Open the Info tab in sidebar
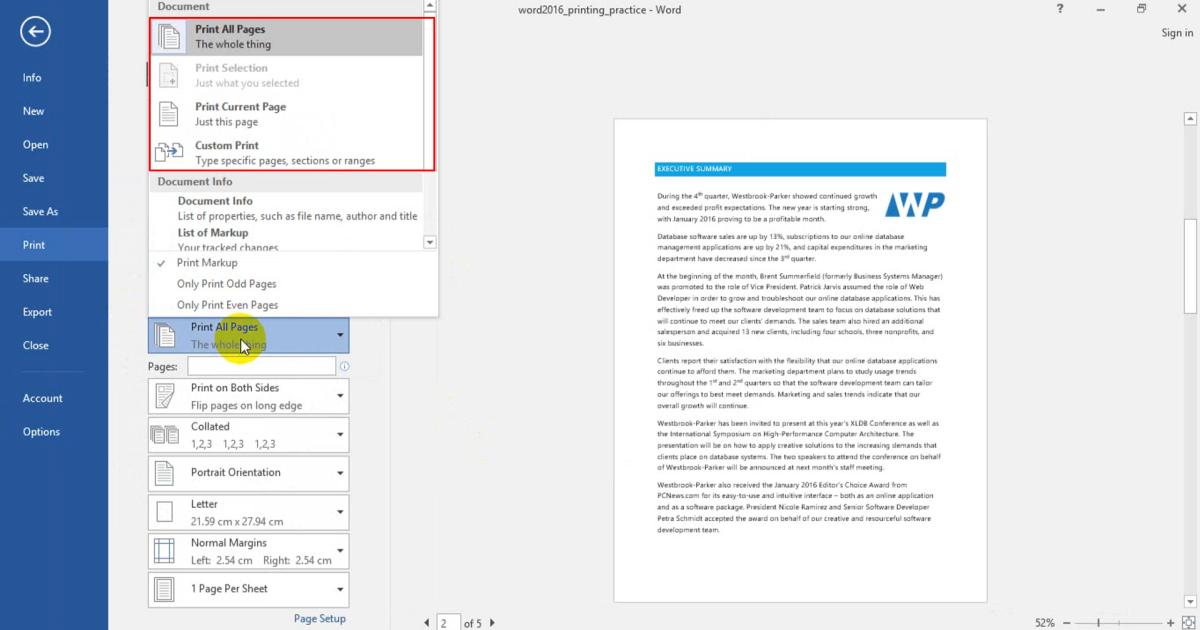The width and height of the screenshot is (1200, 630). pyautogui.click(x=54, y=77)
